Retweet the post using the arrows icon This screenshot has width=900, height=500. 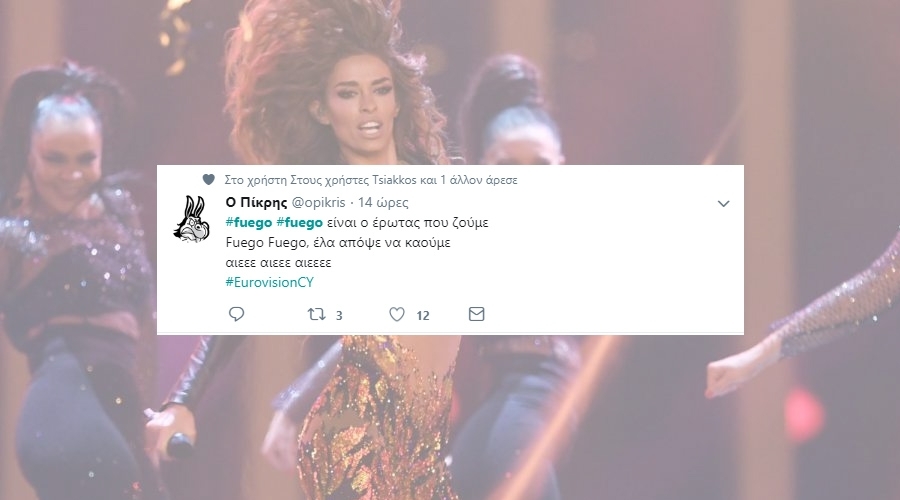(316, 314)
